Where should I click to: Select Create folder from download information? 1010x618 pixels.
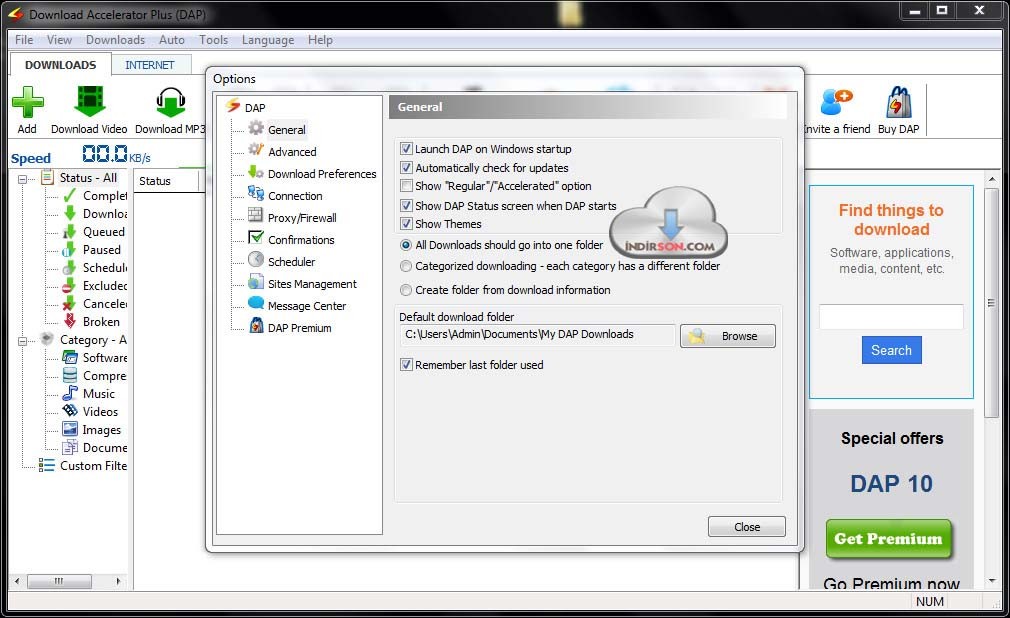point(406,290)
